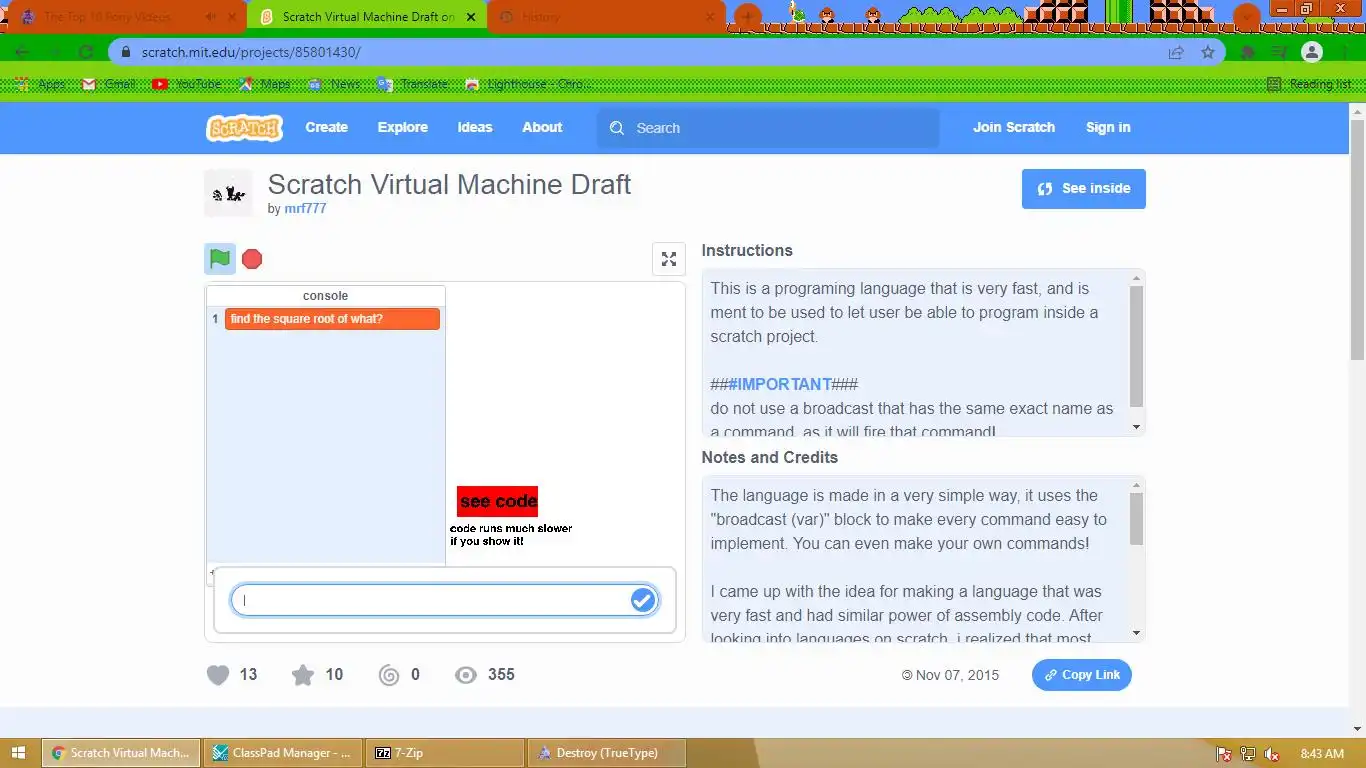This screenshot has width=1366, height=768.
Task: Open the Explore menu item
Action: coord(402,128)
